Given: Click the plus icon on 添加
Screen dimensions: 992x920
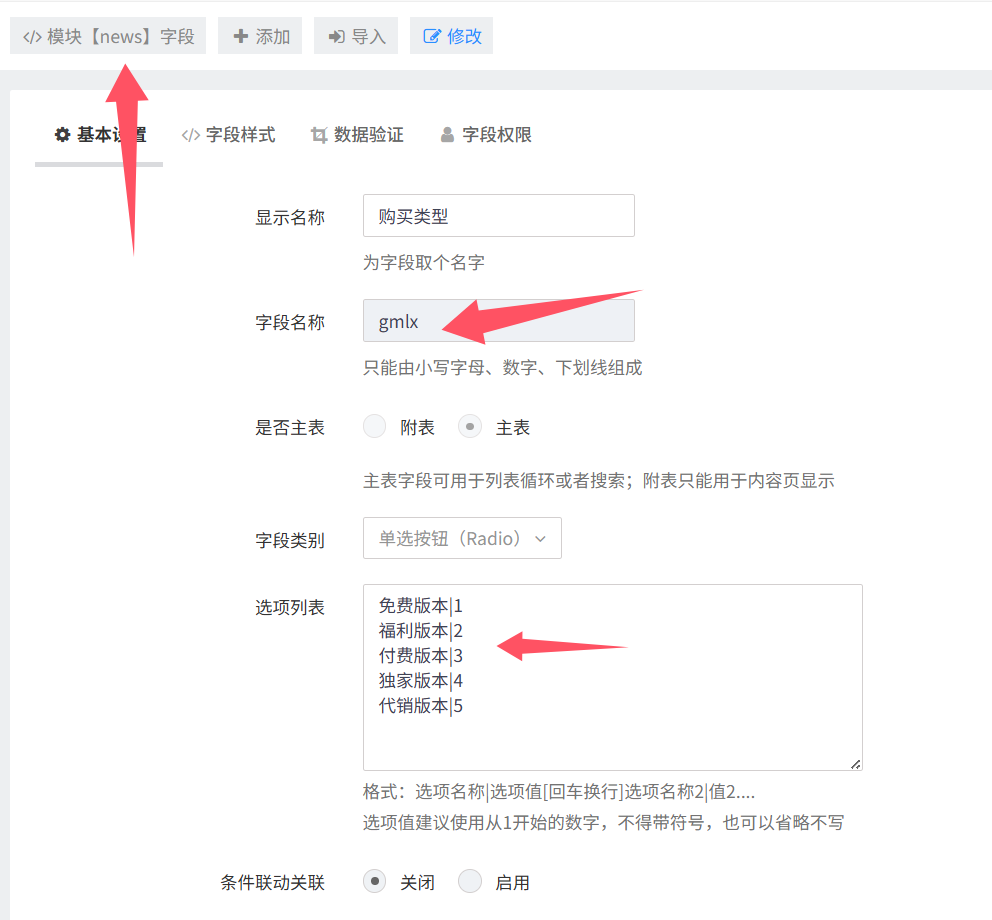Looking at the screenshot, I should 240,36.
